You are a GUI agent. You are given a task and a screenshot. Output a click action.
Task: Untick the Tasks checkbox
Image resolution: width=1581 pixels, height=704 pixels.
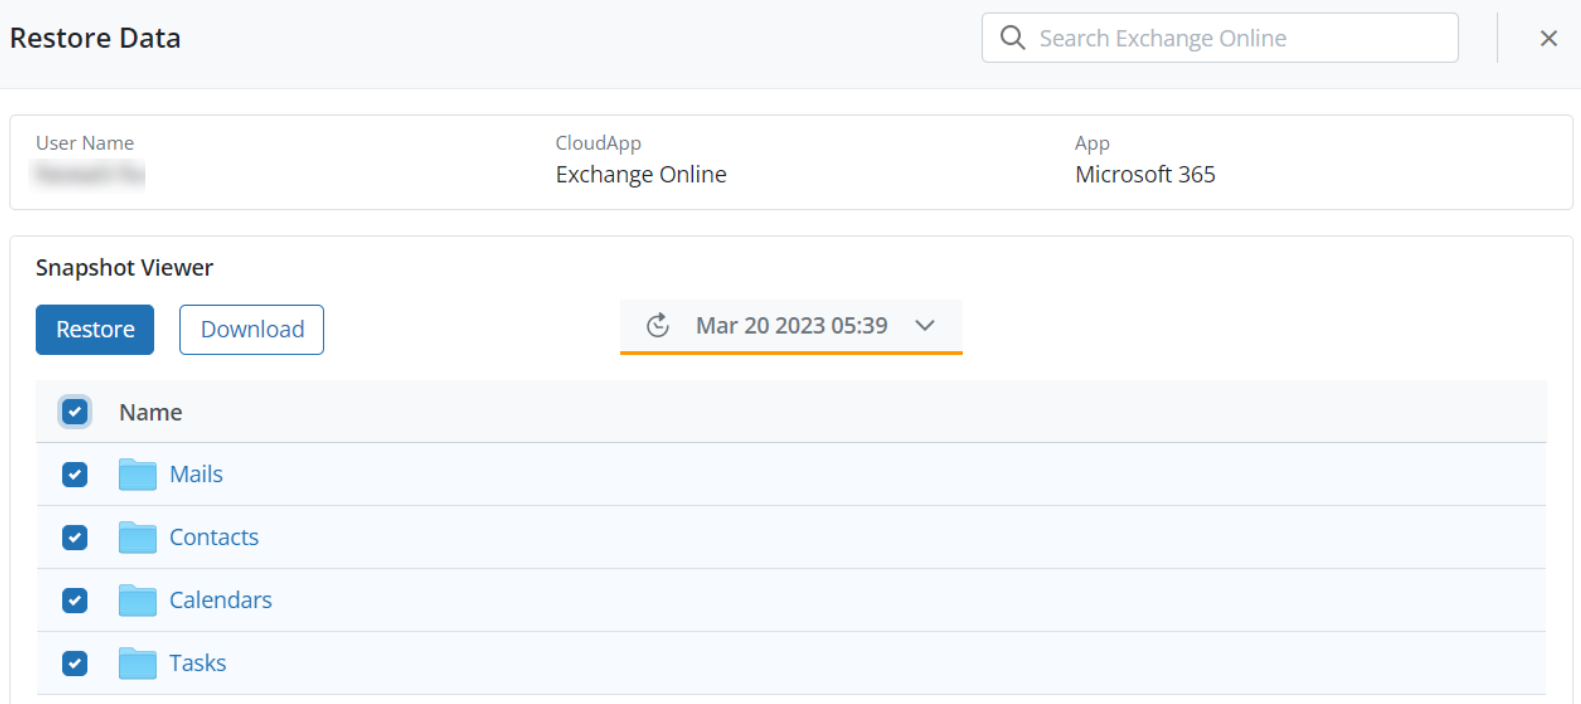pyautogui.click(x=75, y=663)
